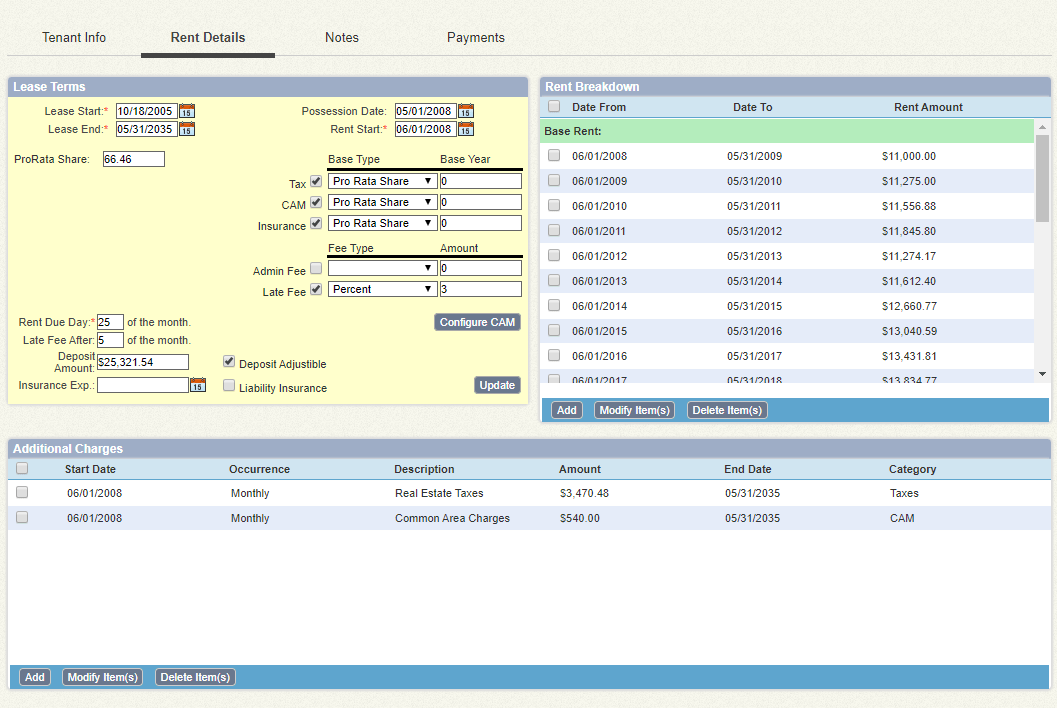The width and height of the screenshot is (1057, 708).
Task: Enable the Liability Insurance checkbox
Action: [x=229, y=385]
